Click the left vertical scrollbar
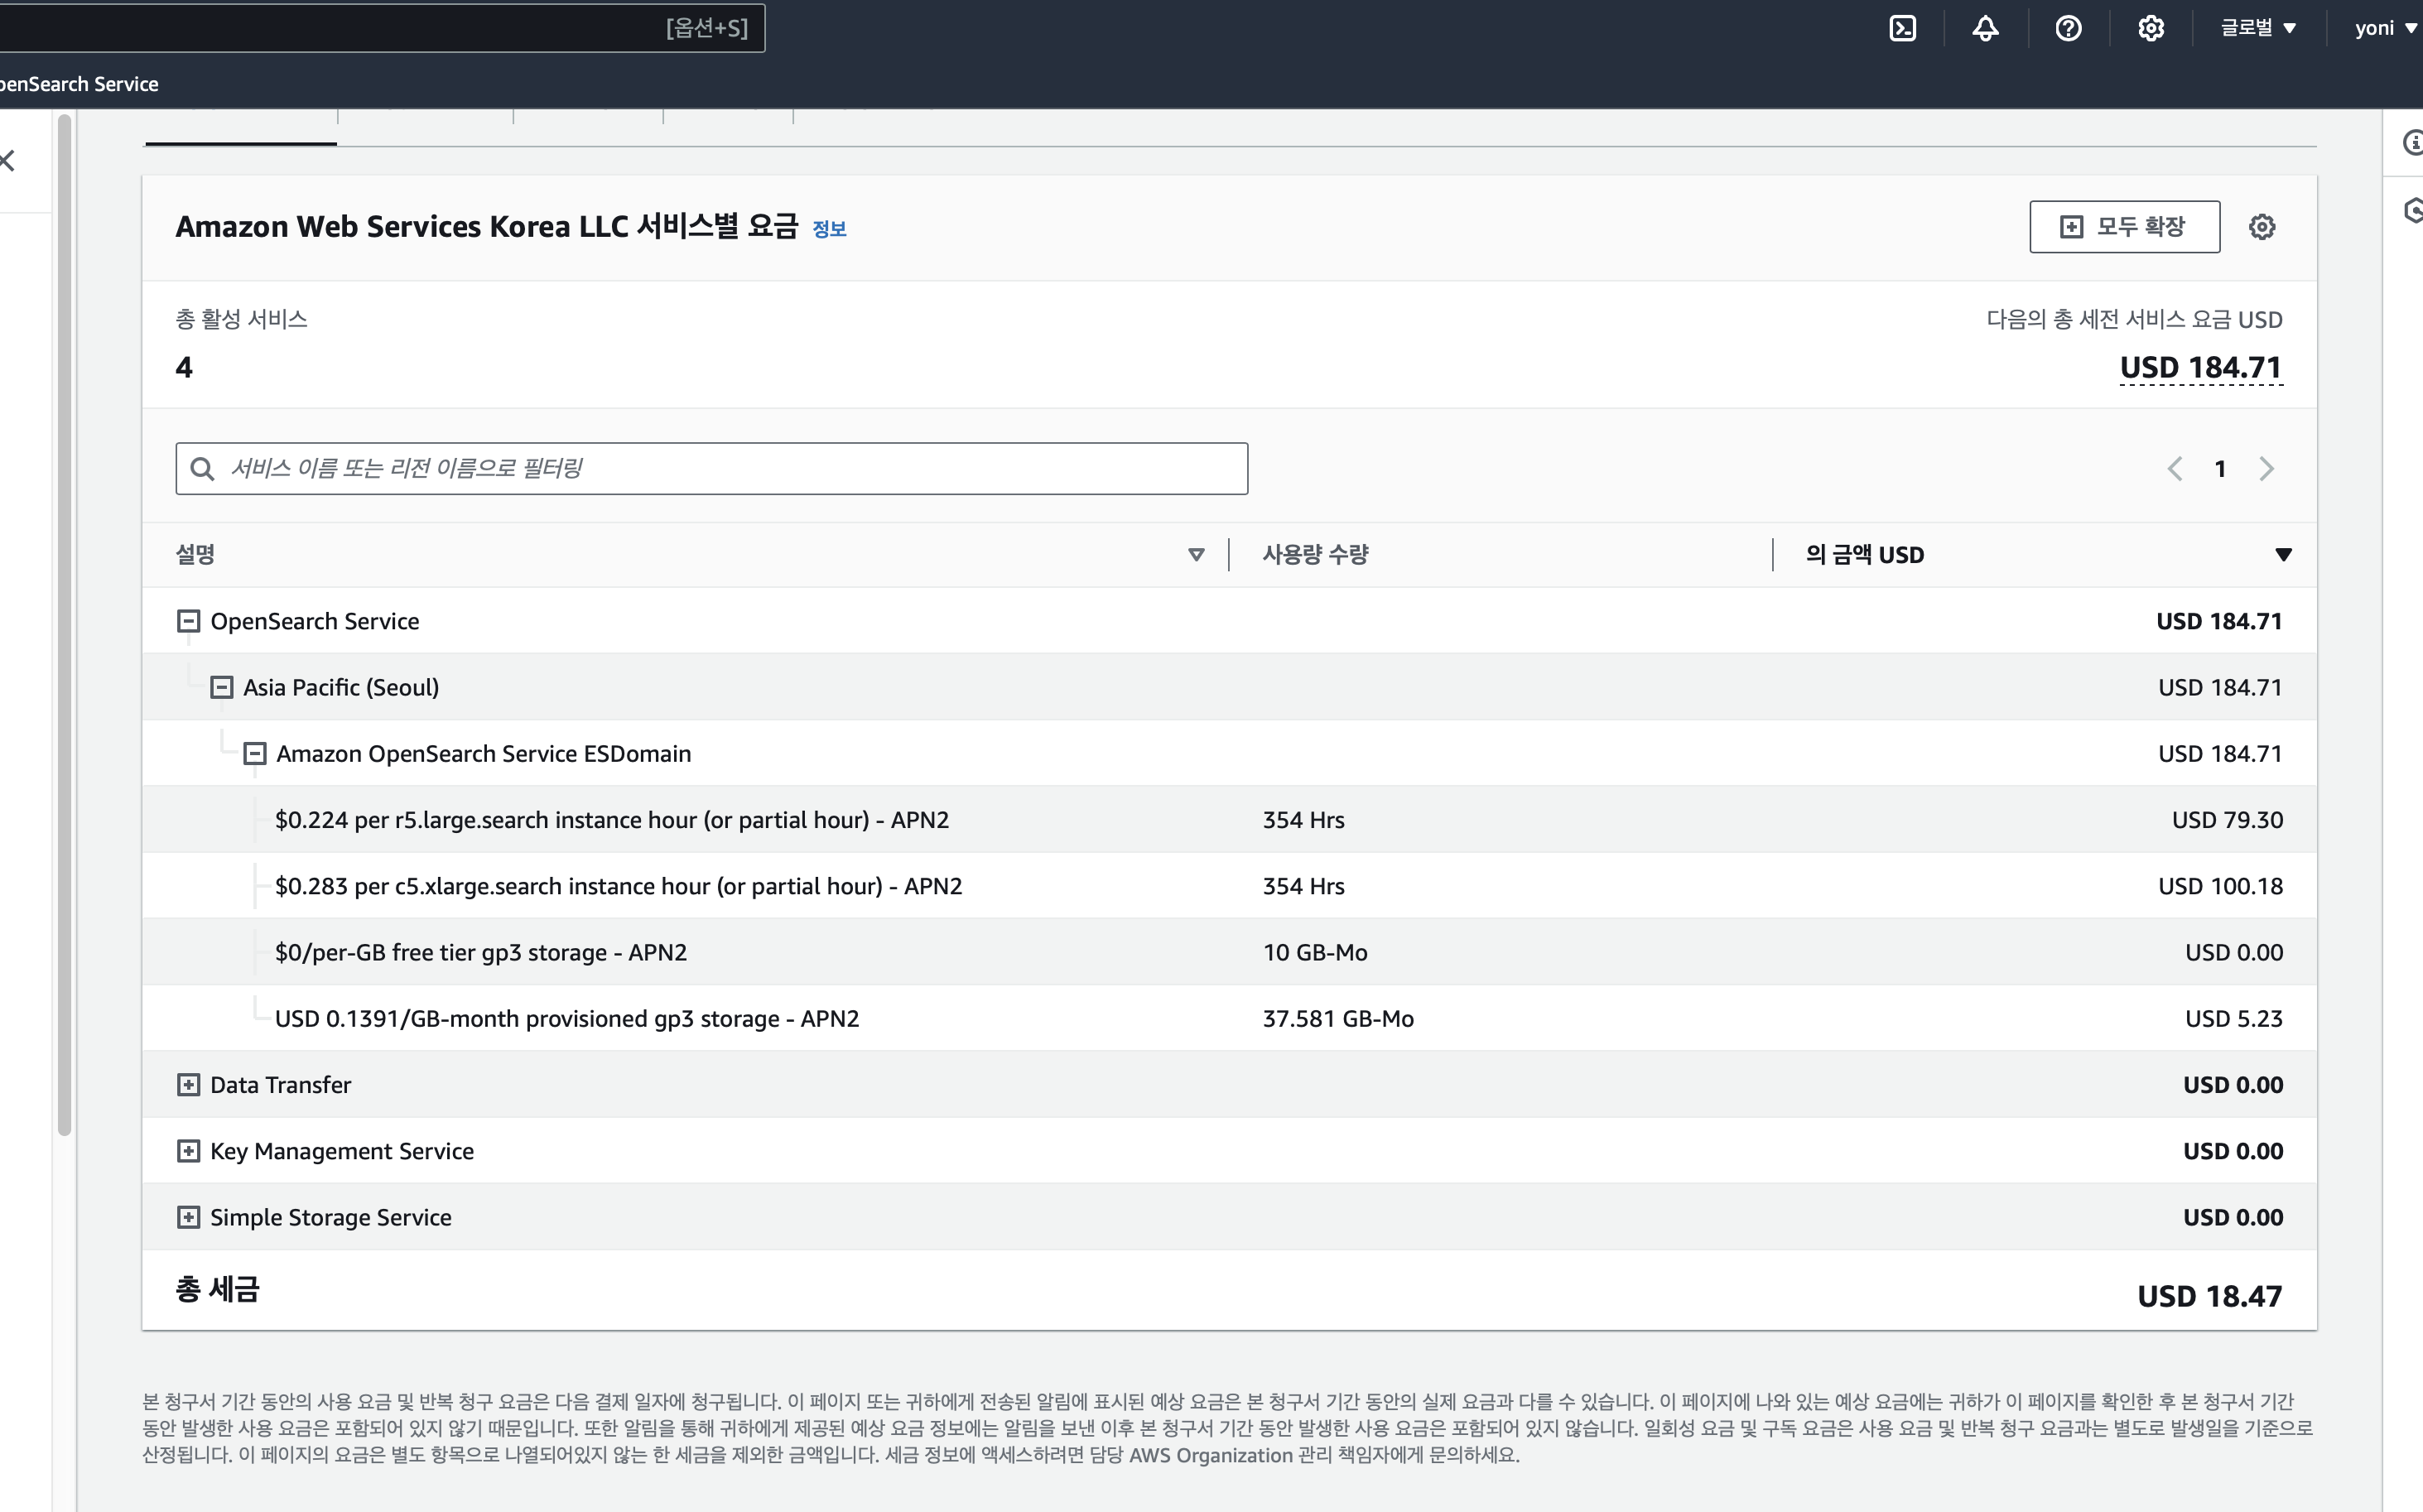The width and height of the screenshot is (2423, 1512). point(65,625)
